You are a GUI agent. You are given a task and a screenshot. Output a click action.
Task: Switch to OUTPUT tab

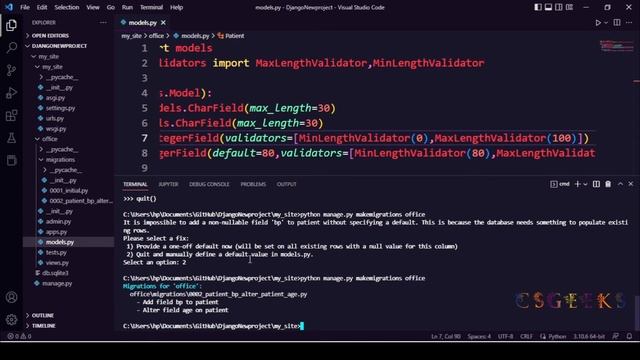[286, 184]
